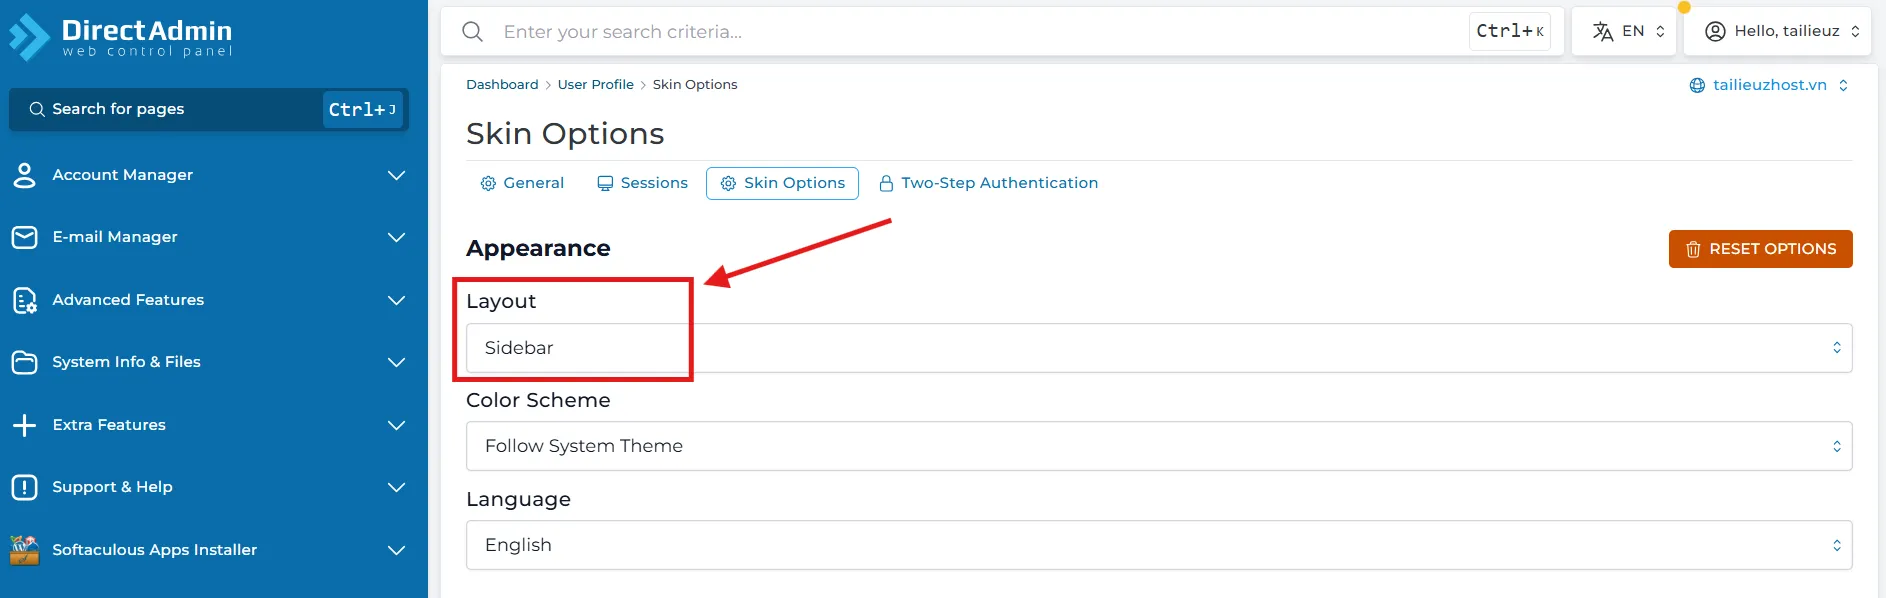The height and width of the screenshot is (598, 1886).
Task: Expand the Account Manager chevron
Action: (x=396, y=175)
